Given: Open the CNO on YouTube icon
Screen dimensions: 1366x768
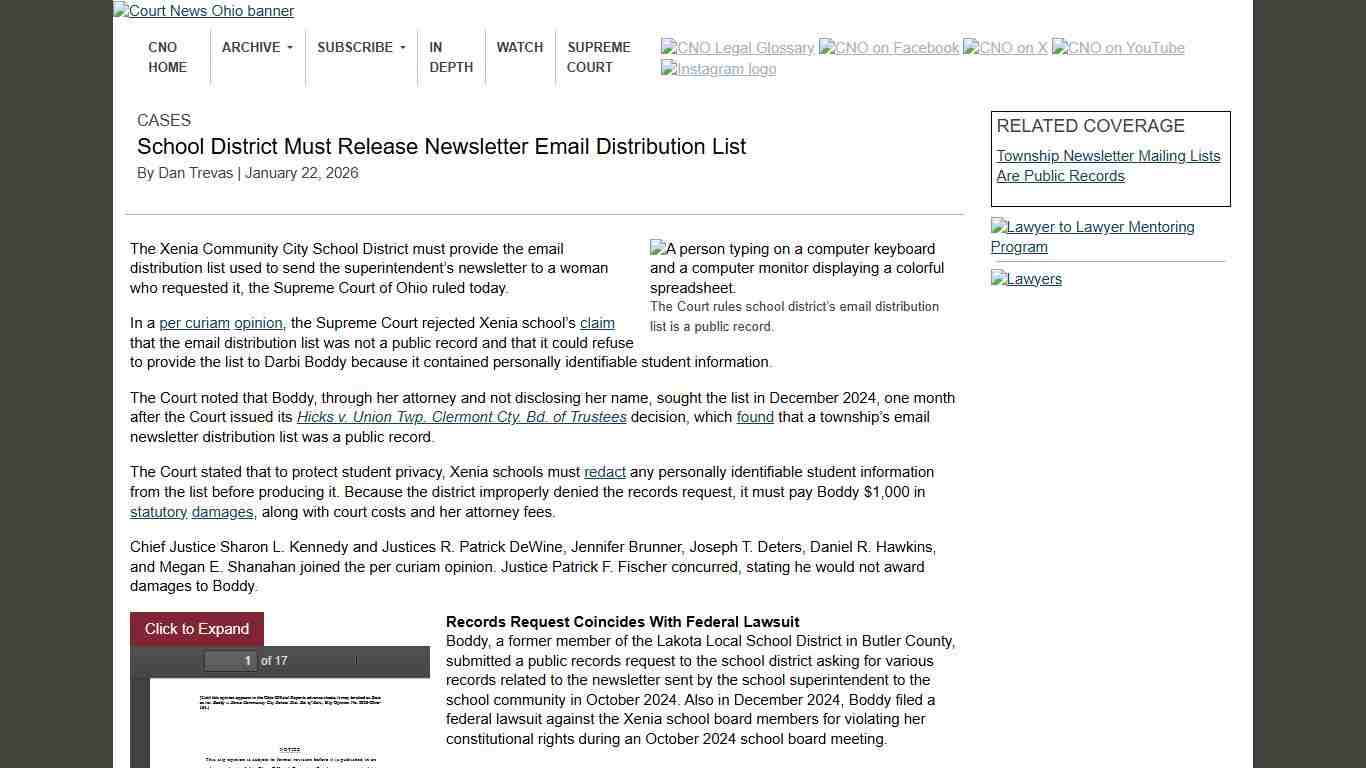Looking at the screenshot, I should click(1117, 47).
